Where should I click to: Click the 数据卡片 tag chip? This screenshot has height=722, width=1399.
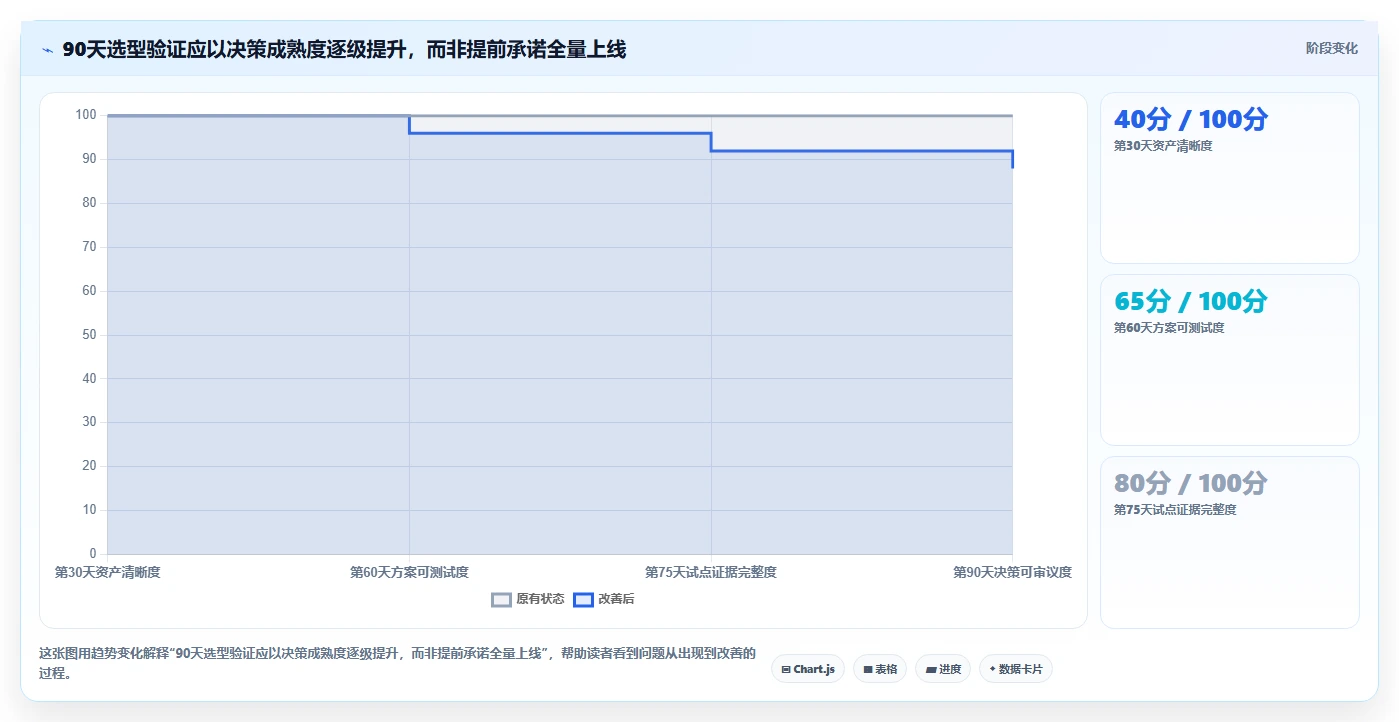pos(1016,669)
